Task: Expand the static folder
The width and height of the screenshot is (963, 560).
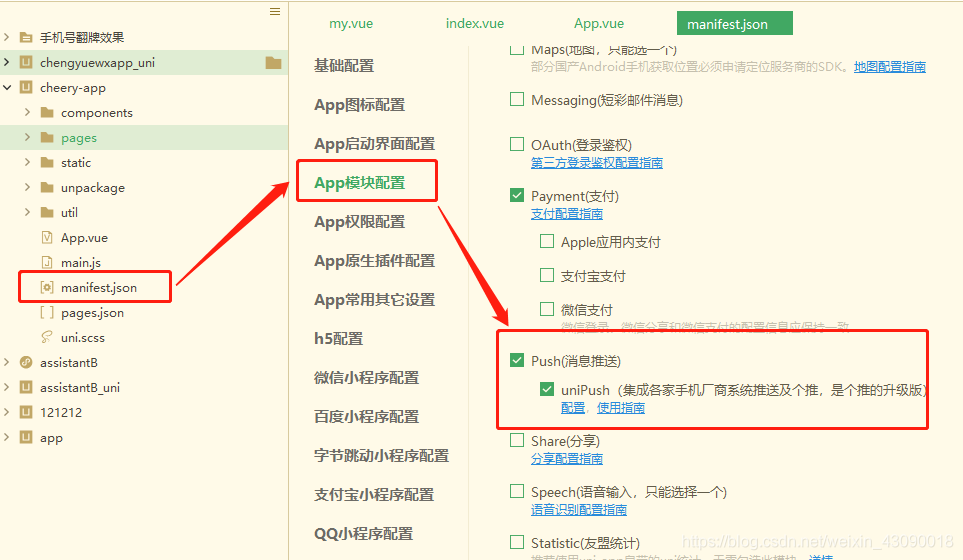Action: pyautogui.click(x=27, y=163)
